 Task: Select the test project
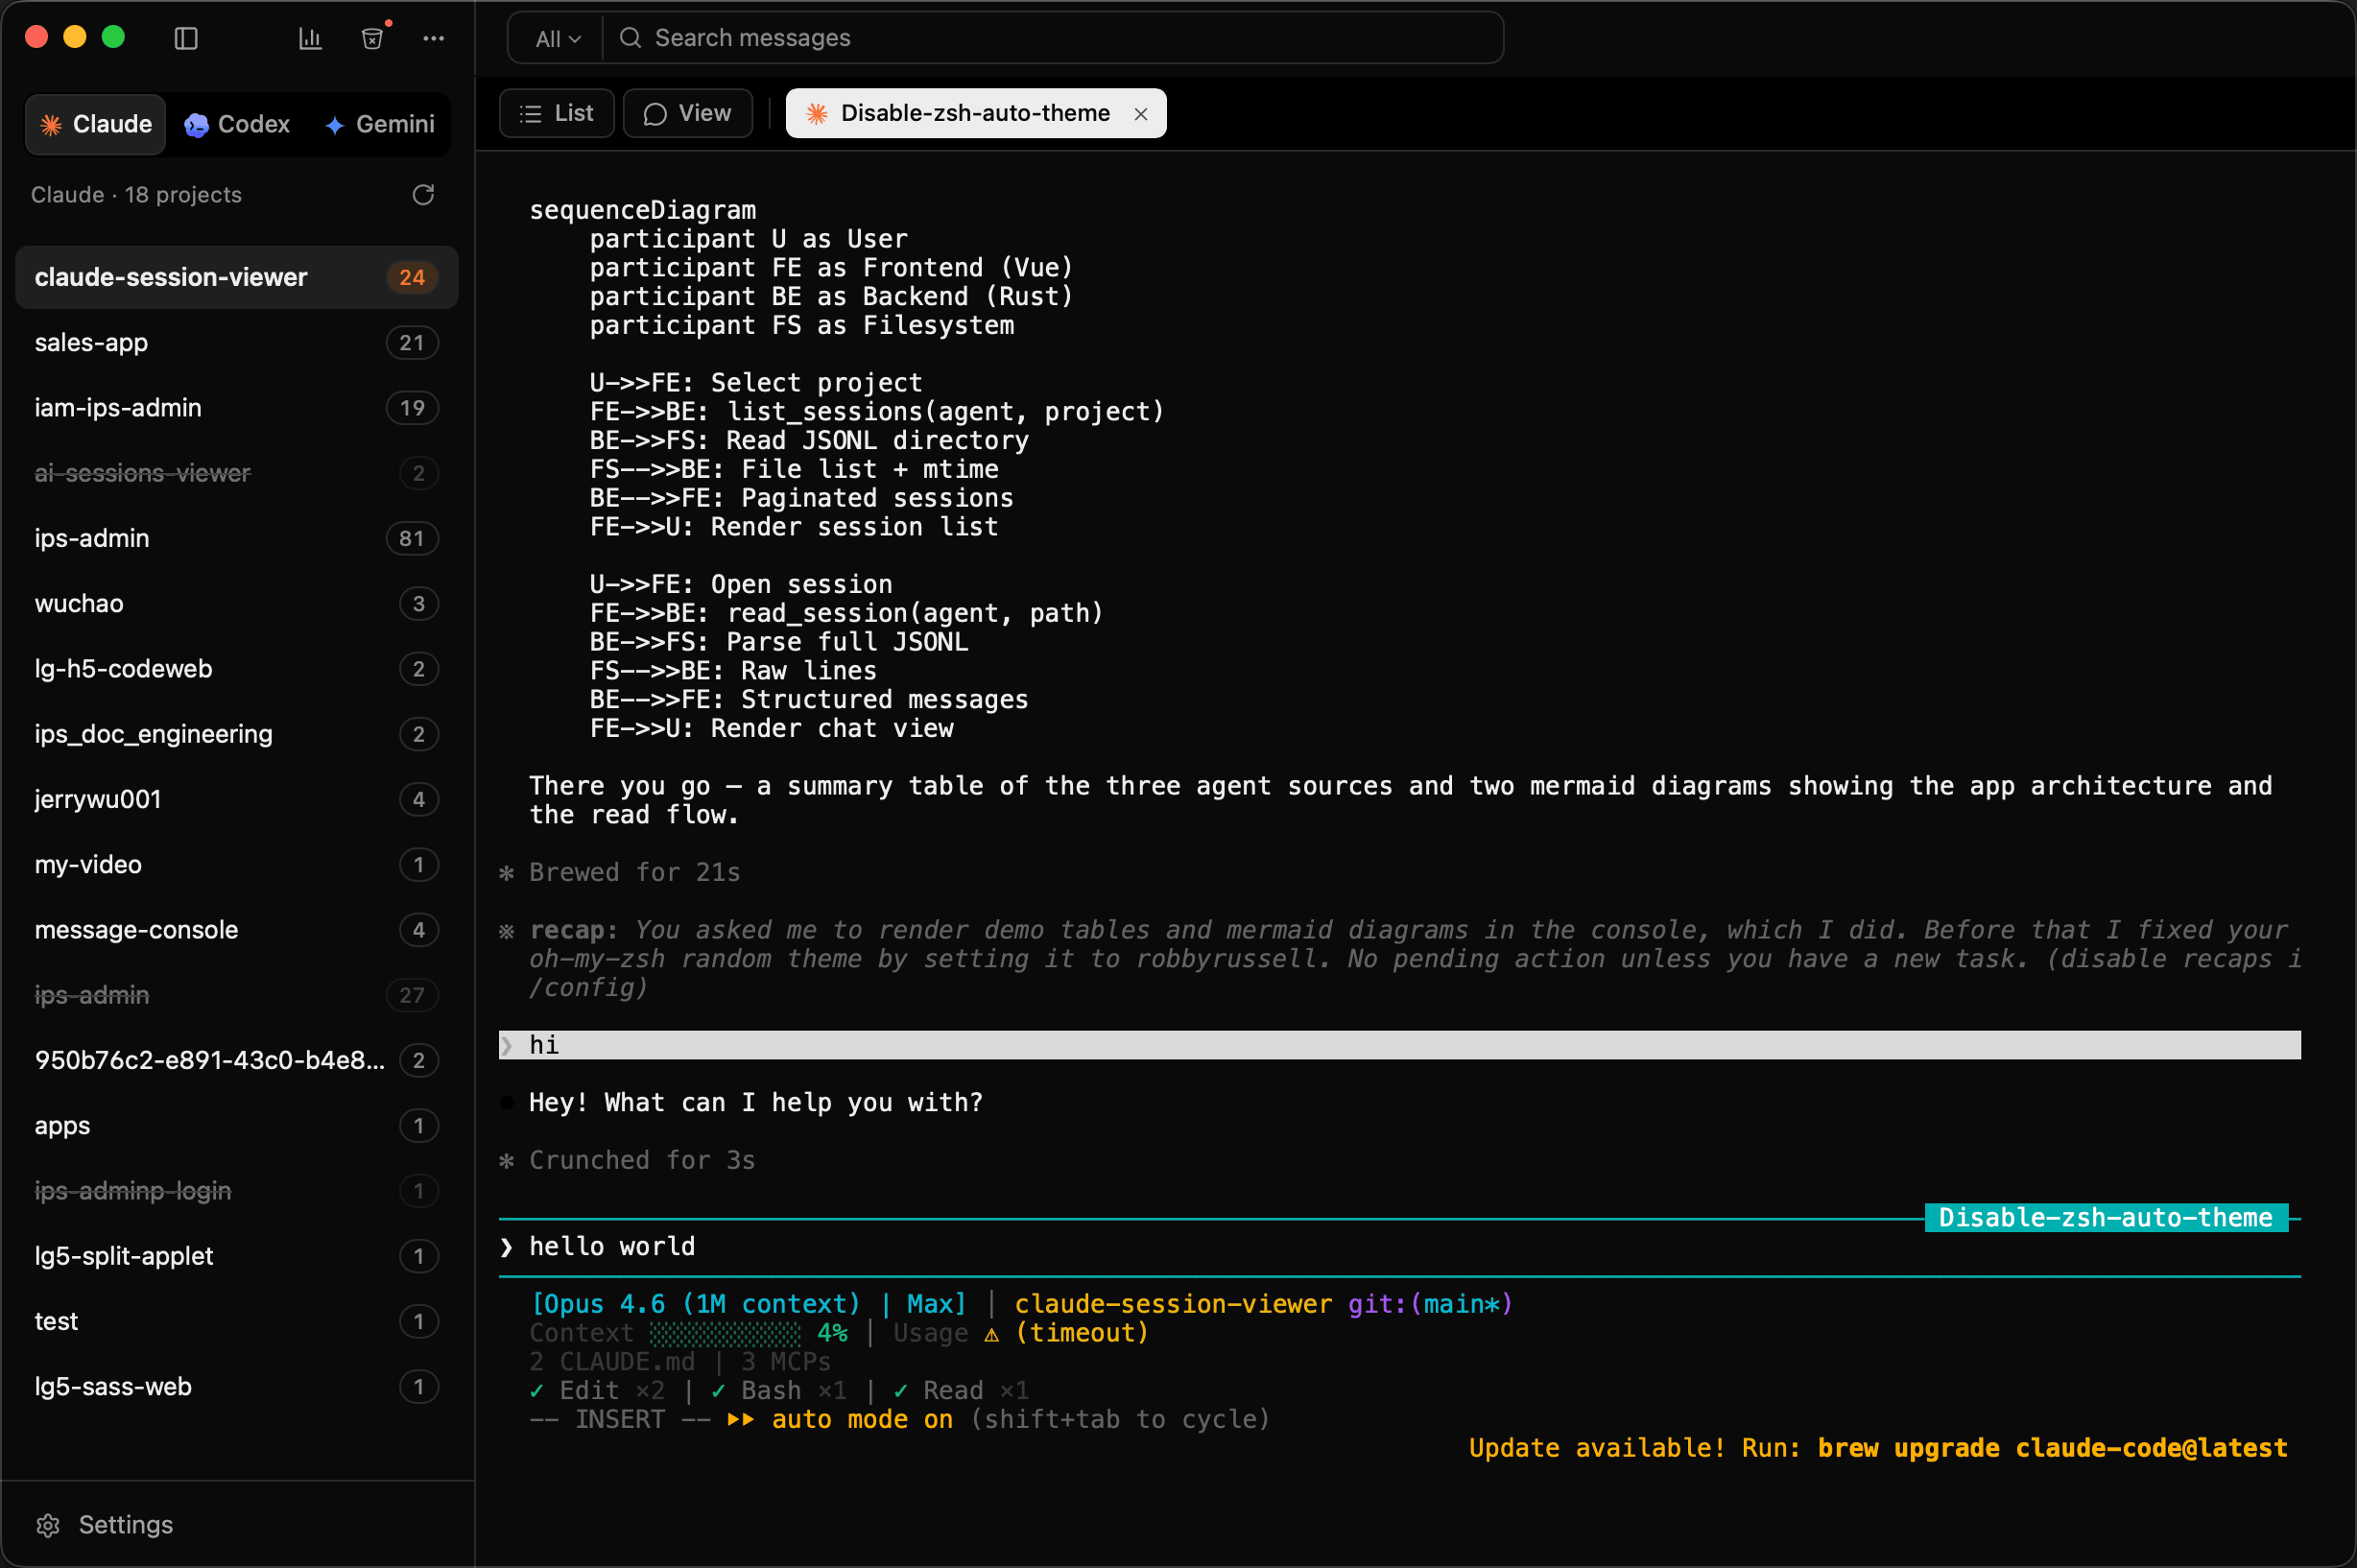coord(237,1321)
